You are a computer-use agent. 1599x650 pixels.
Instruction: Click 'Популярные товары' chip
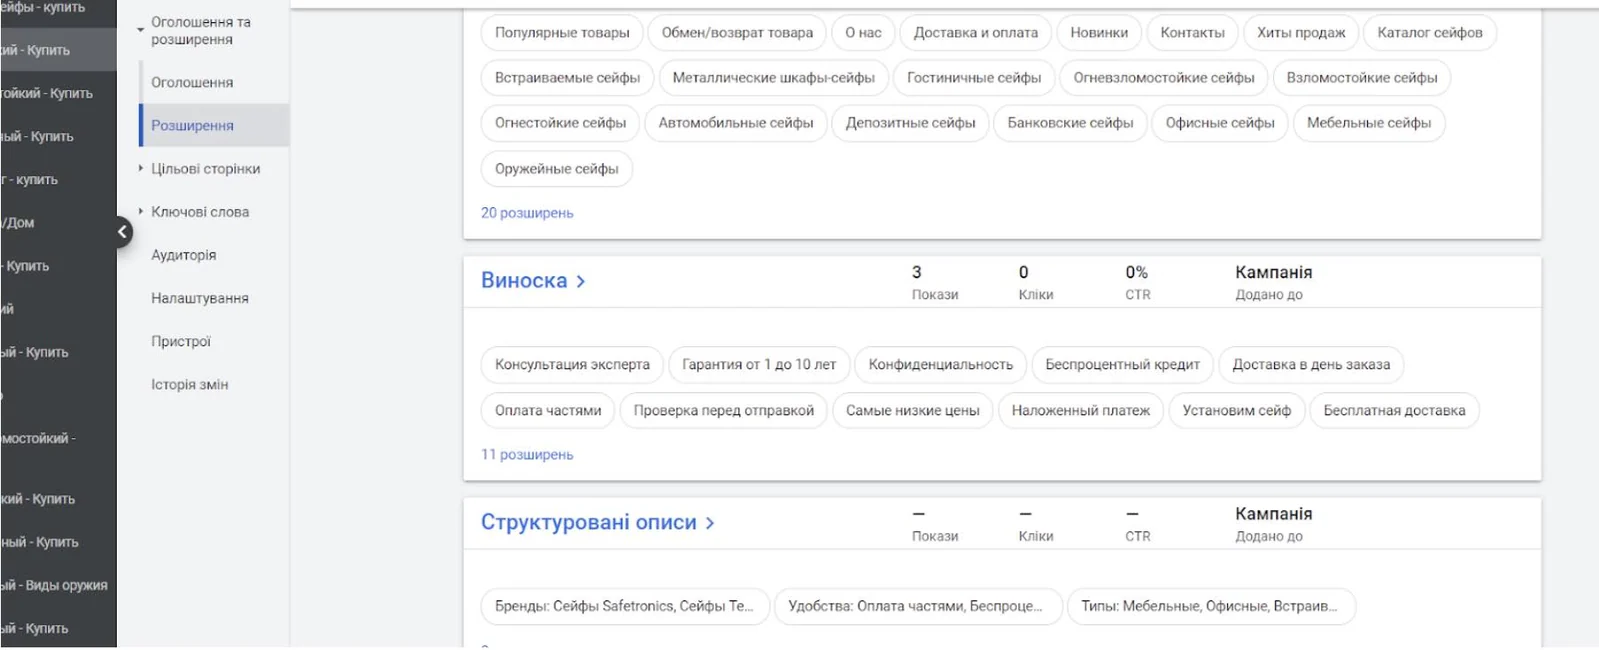[x=562, y=33]
